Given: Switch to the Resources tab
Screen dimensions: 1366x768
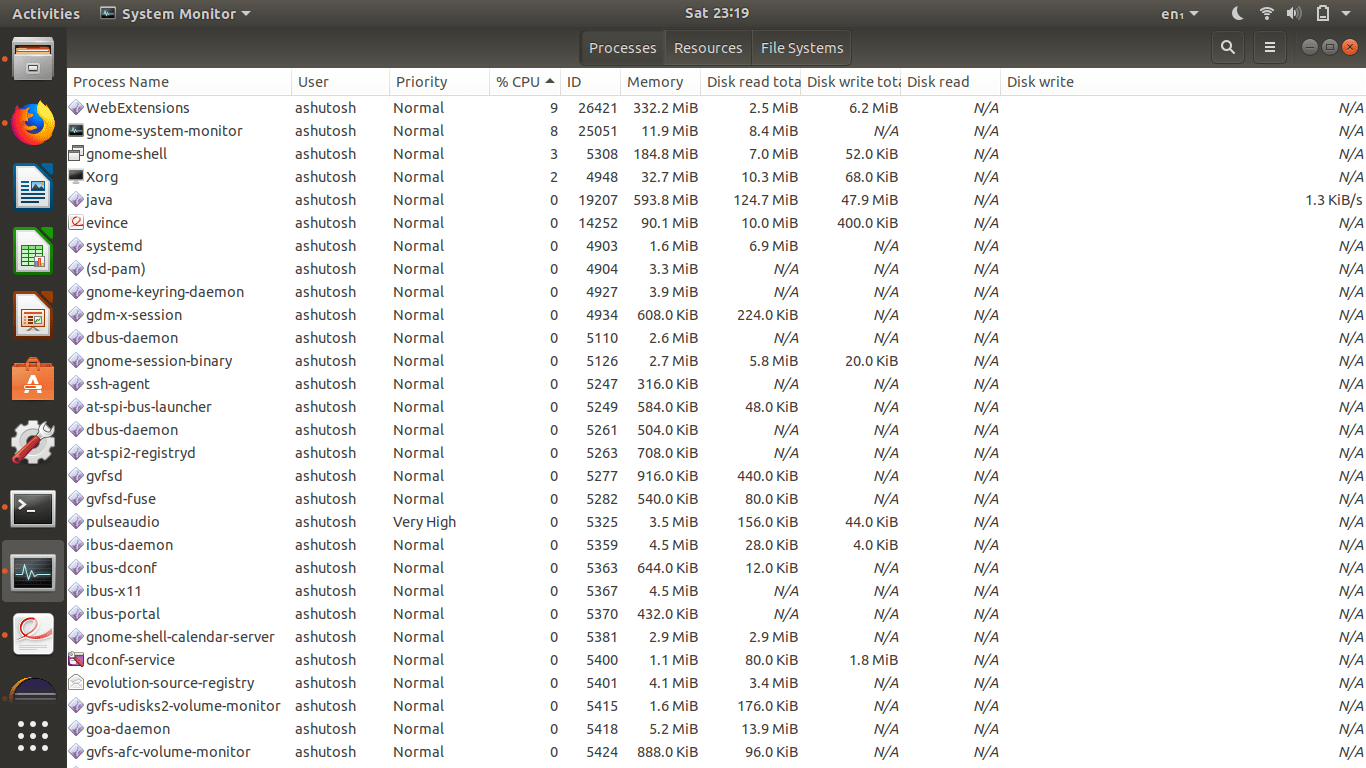Looking at the screenshot, I should (x=708, y=47).
